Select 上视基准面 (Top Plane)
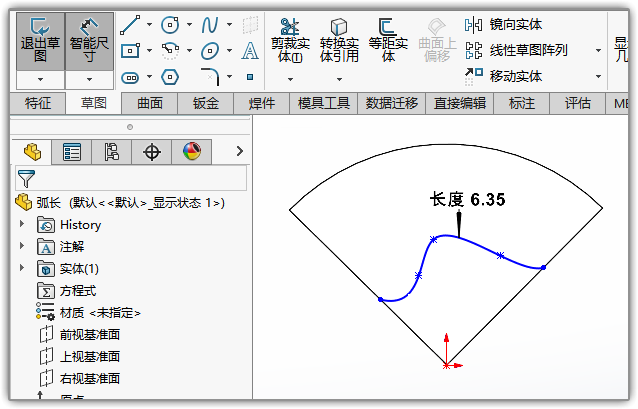Image resolution: width=638 pixels, height=409 pixels. (x=80, y=357)
